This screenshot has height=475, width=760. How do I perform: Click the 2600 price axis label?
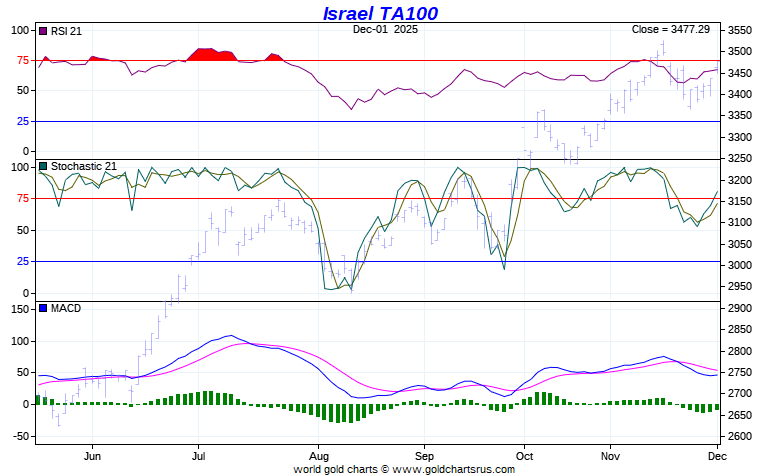pos(740,436)
